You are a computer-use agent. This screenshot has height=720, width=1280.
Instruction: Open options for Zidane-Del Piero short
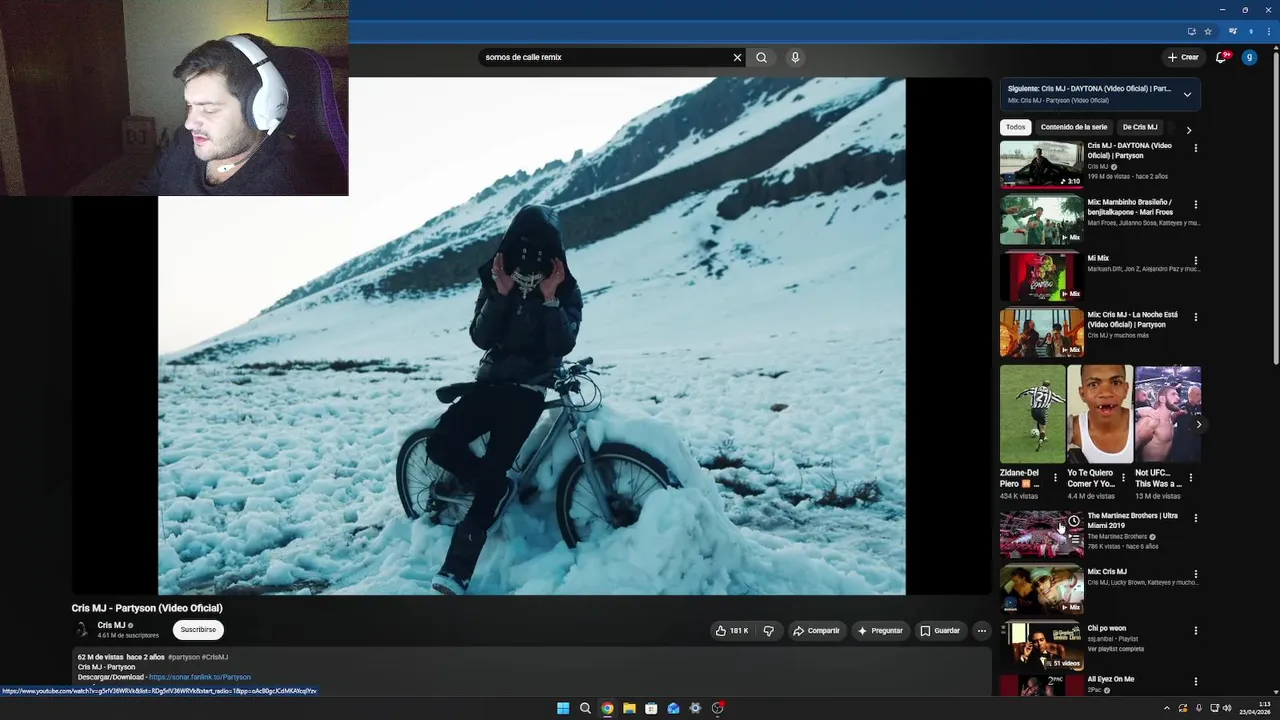pyautogui.click(x=1055, y=478)
